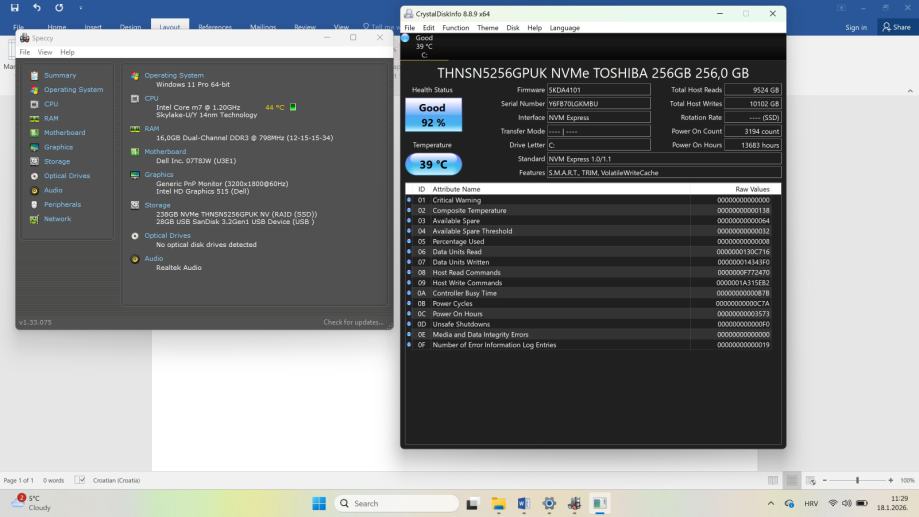
Task: Click Redo icon in Word title bar
Action: point(59,8)
